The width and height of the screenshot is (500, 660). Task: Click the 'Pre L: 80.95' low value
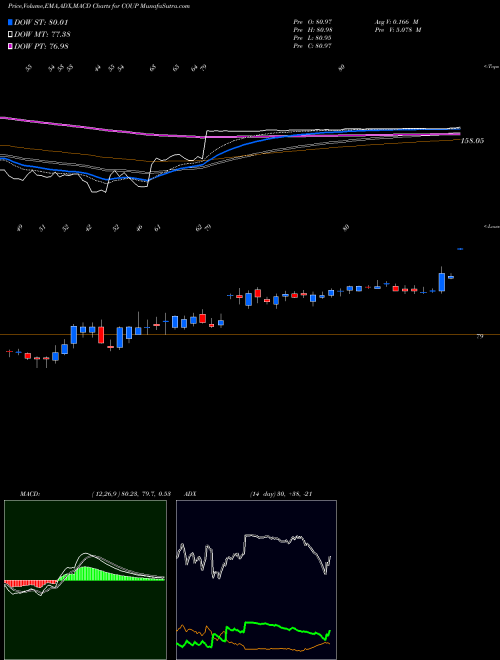coord(313,38)
